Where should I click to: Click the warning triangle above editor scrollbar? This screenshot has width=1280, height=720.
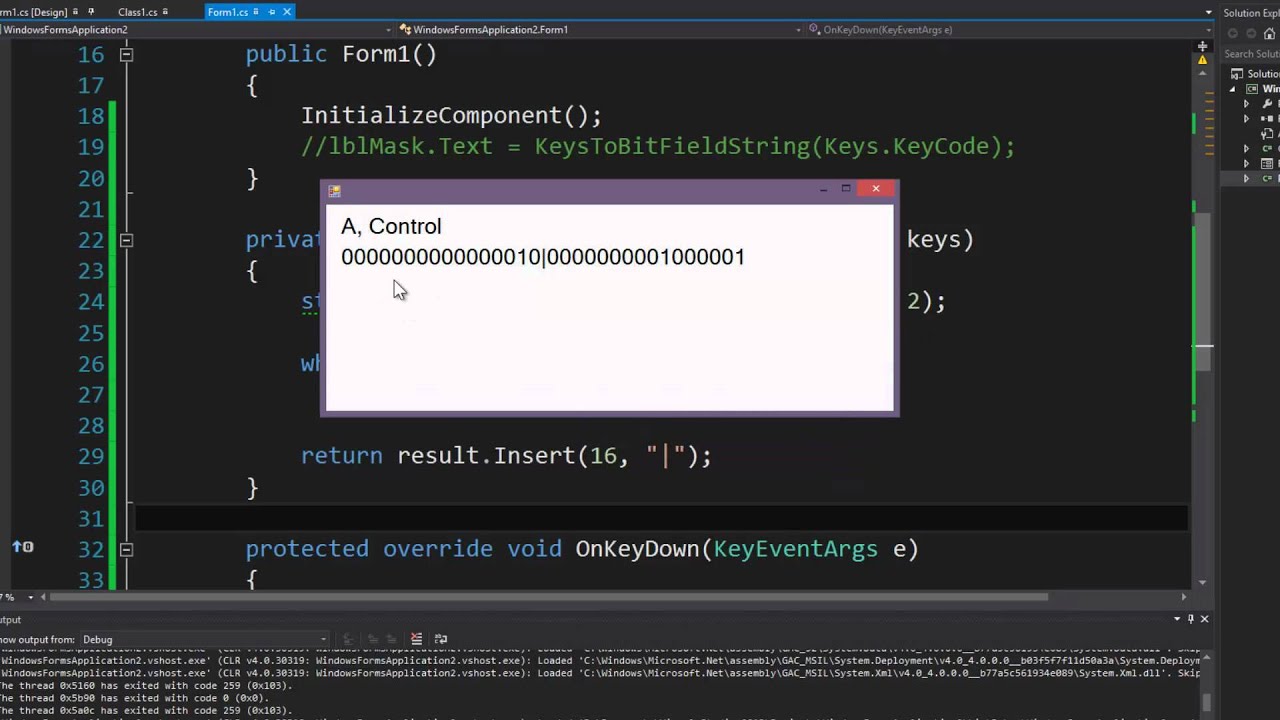[1204, 61]
